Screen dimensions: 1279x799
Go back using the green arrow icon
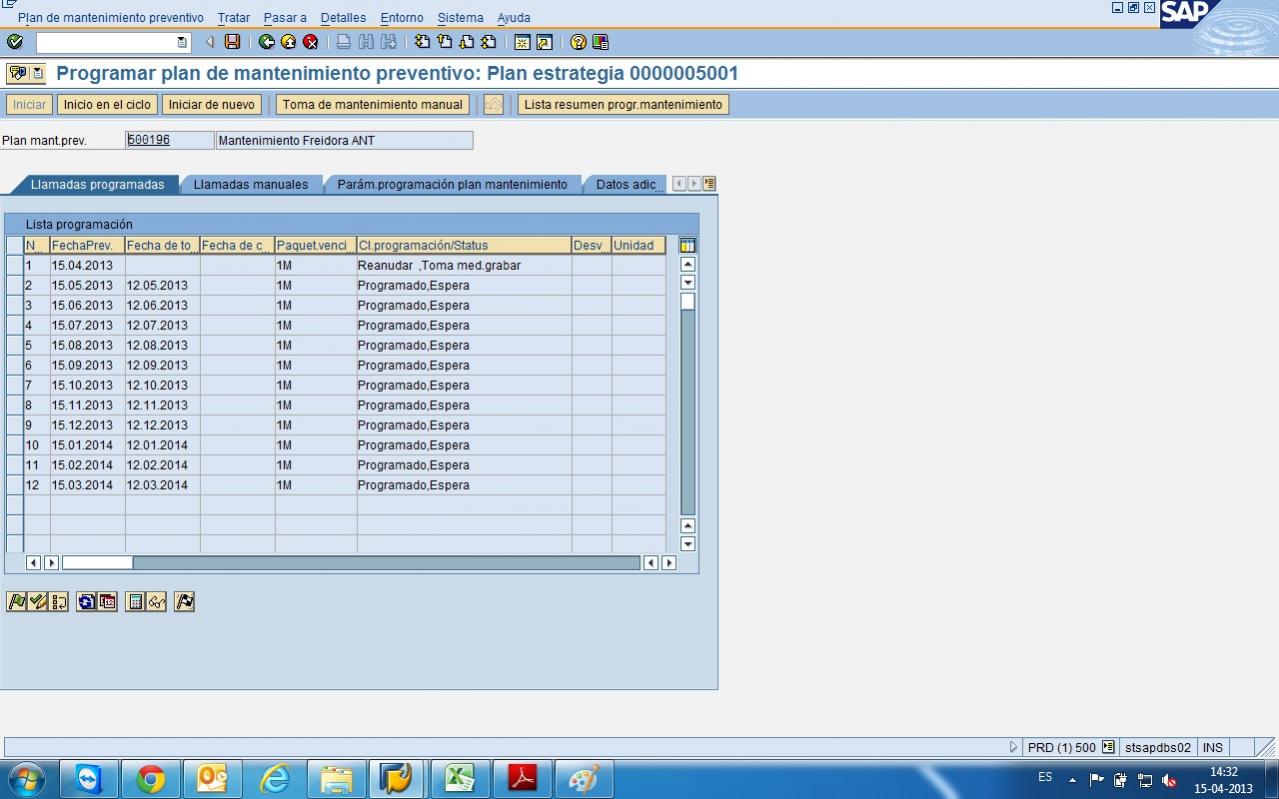coord(266,42)
